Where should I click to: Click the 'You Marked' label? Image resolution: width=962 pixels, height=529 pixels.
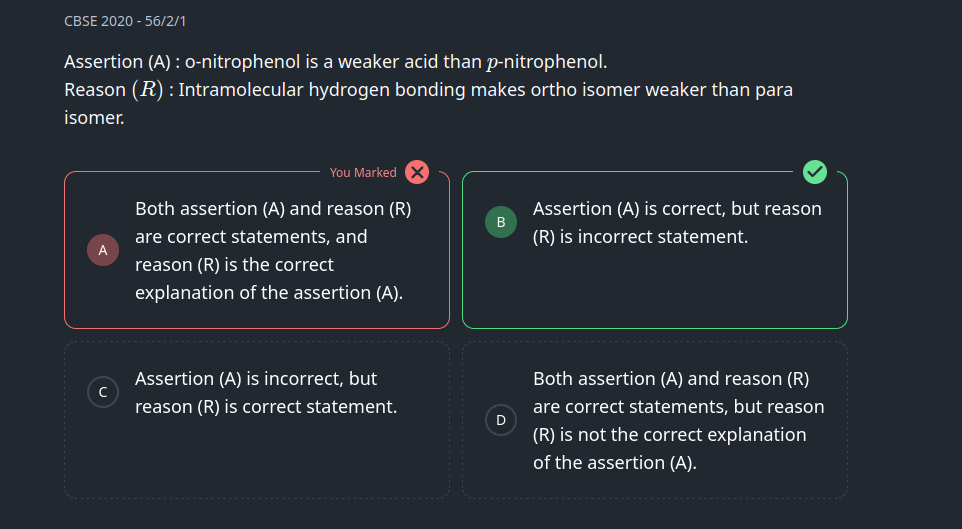pos(363,173)
